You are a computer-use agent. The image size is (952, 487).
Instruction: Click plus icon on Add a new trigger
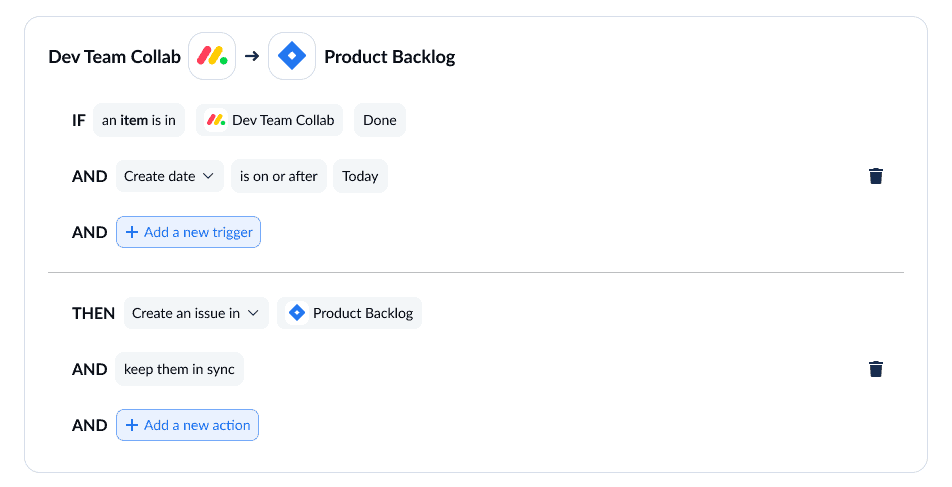point(132,232)
